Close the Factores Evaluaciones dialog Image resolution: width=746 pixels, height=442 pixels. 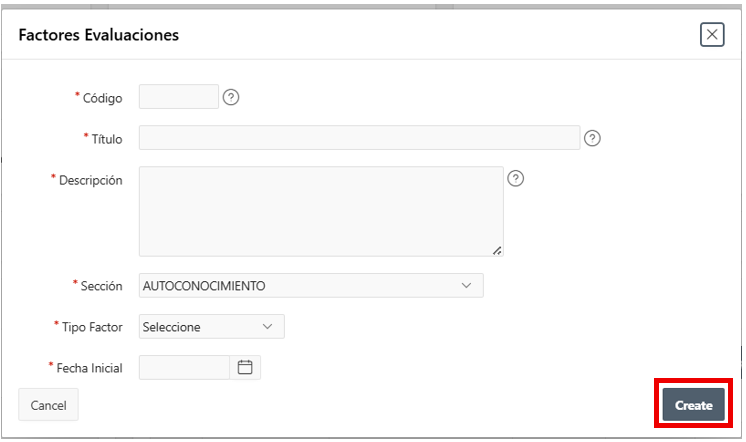[x=712, y=35]
